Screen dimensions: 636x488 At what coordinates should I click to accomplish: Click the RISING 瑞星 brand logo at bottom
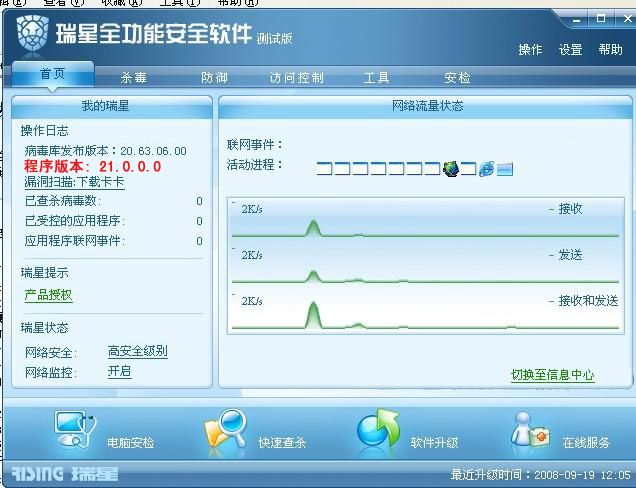[64, 474]
